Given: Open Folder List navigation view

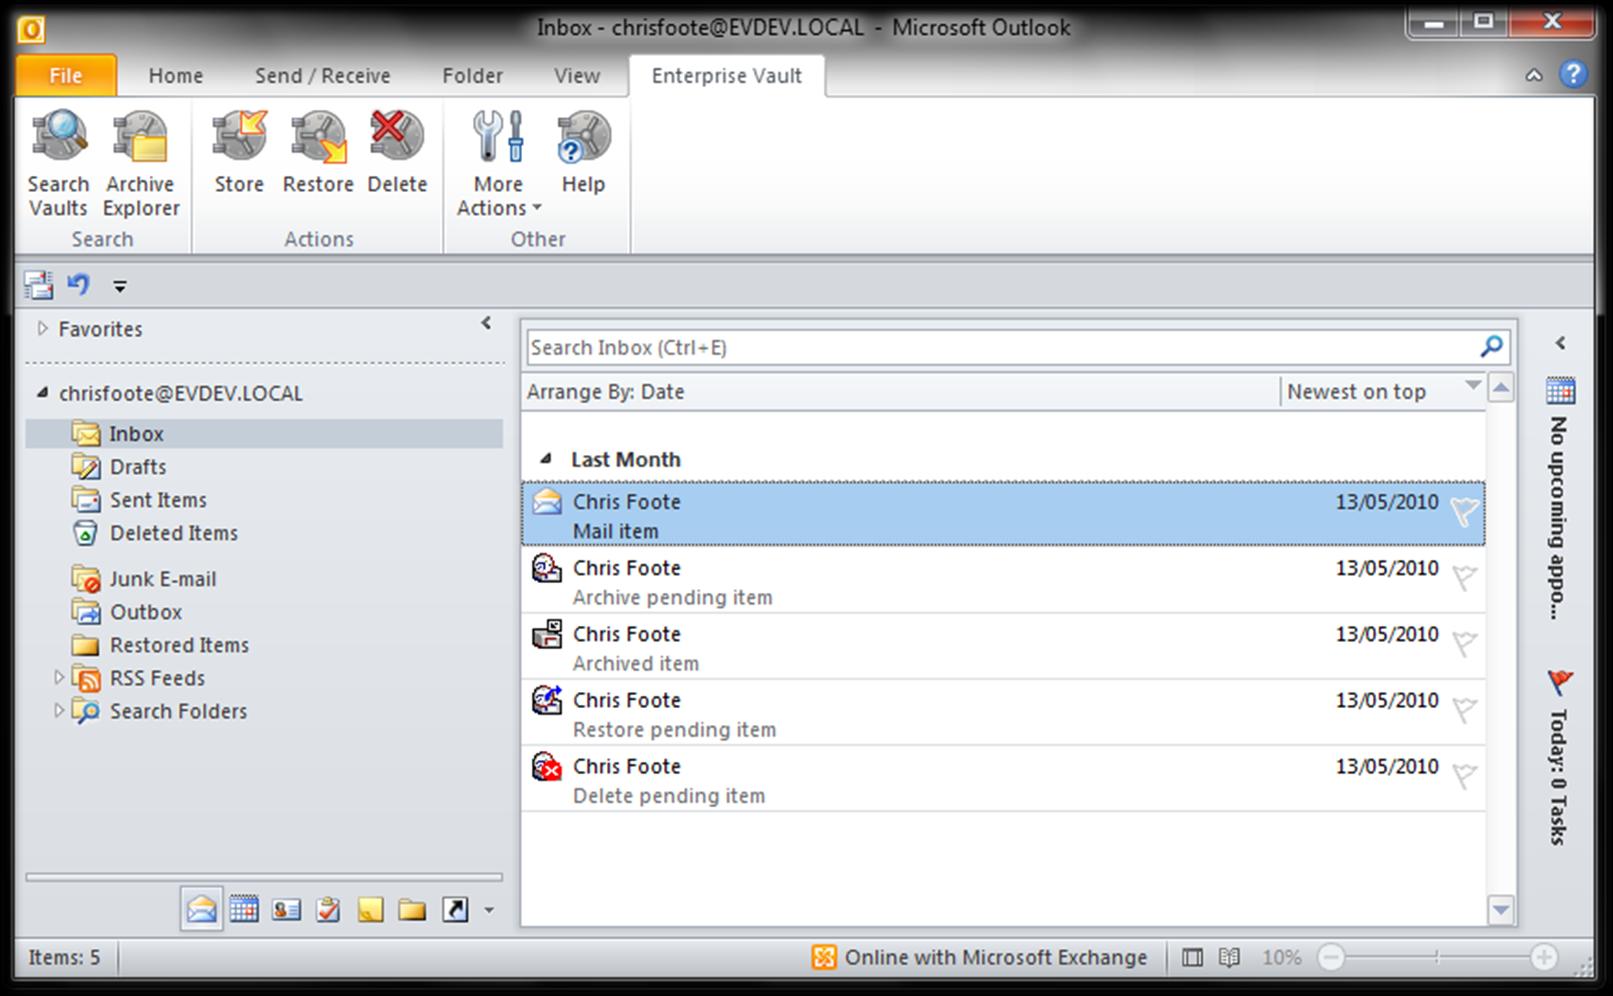Looking at the screenshot, I should 412,910.
